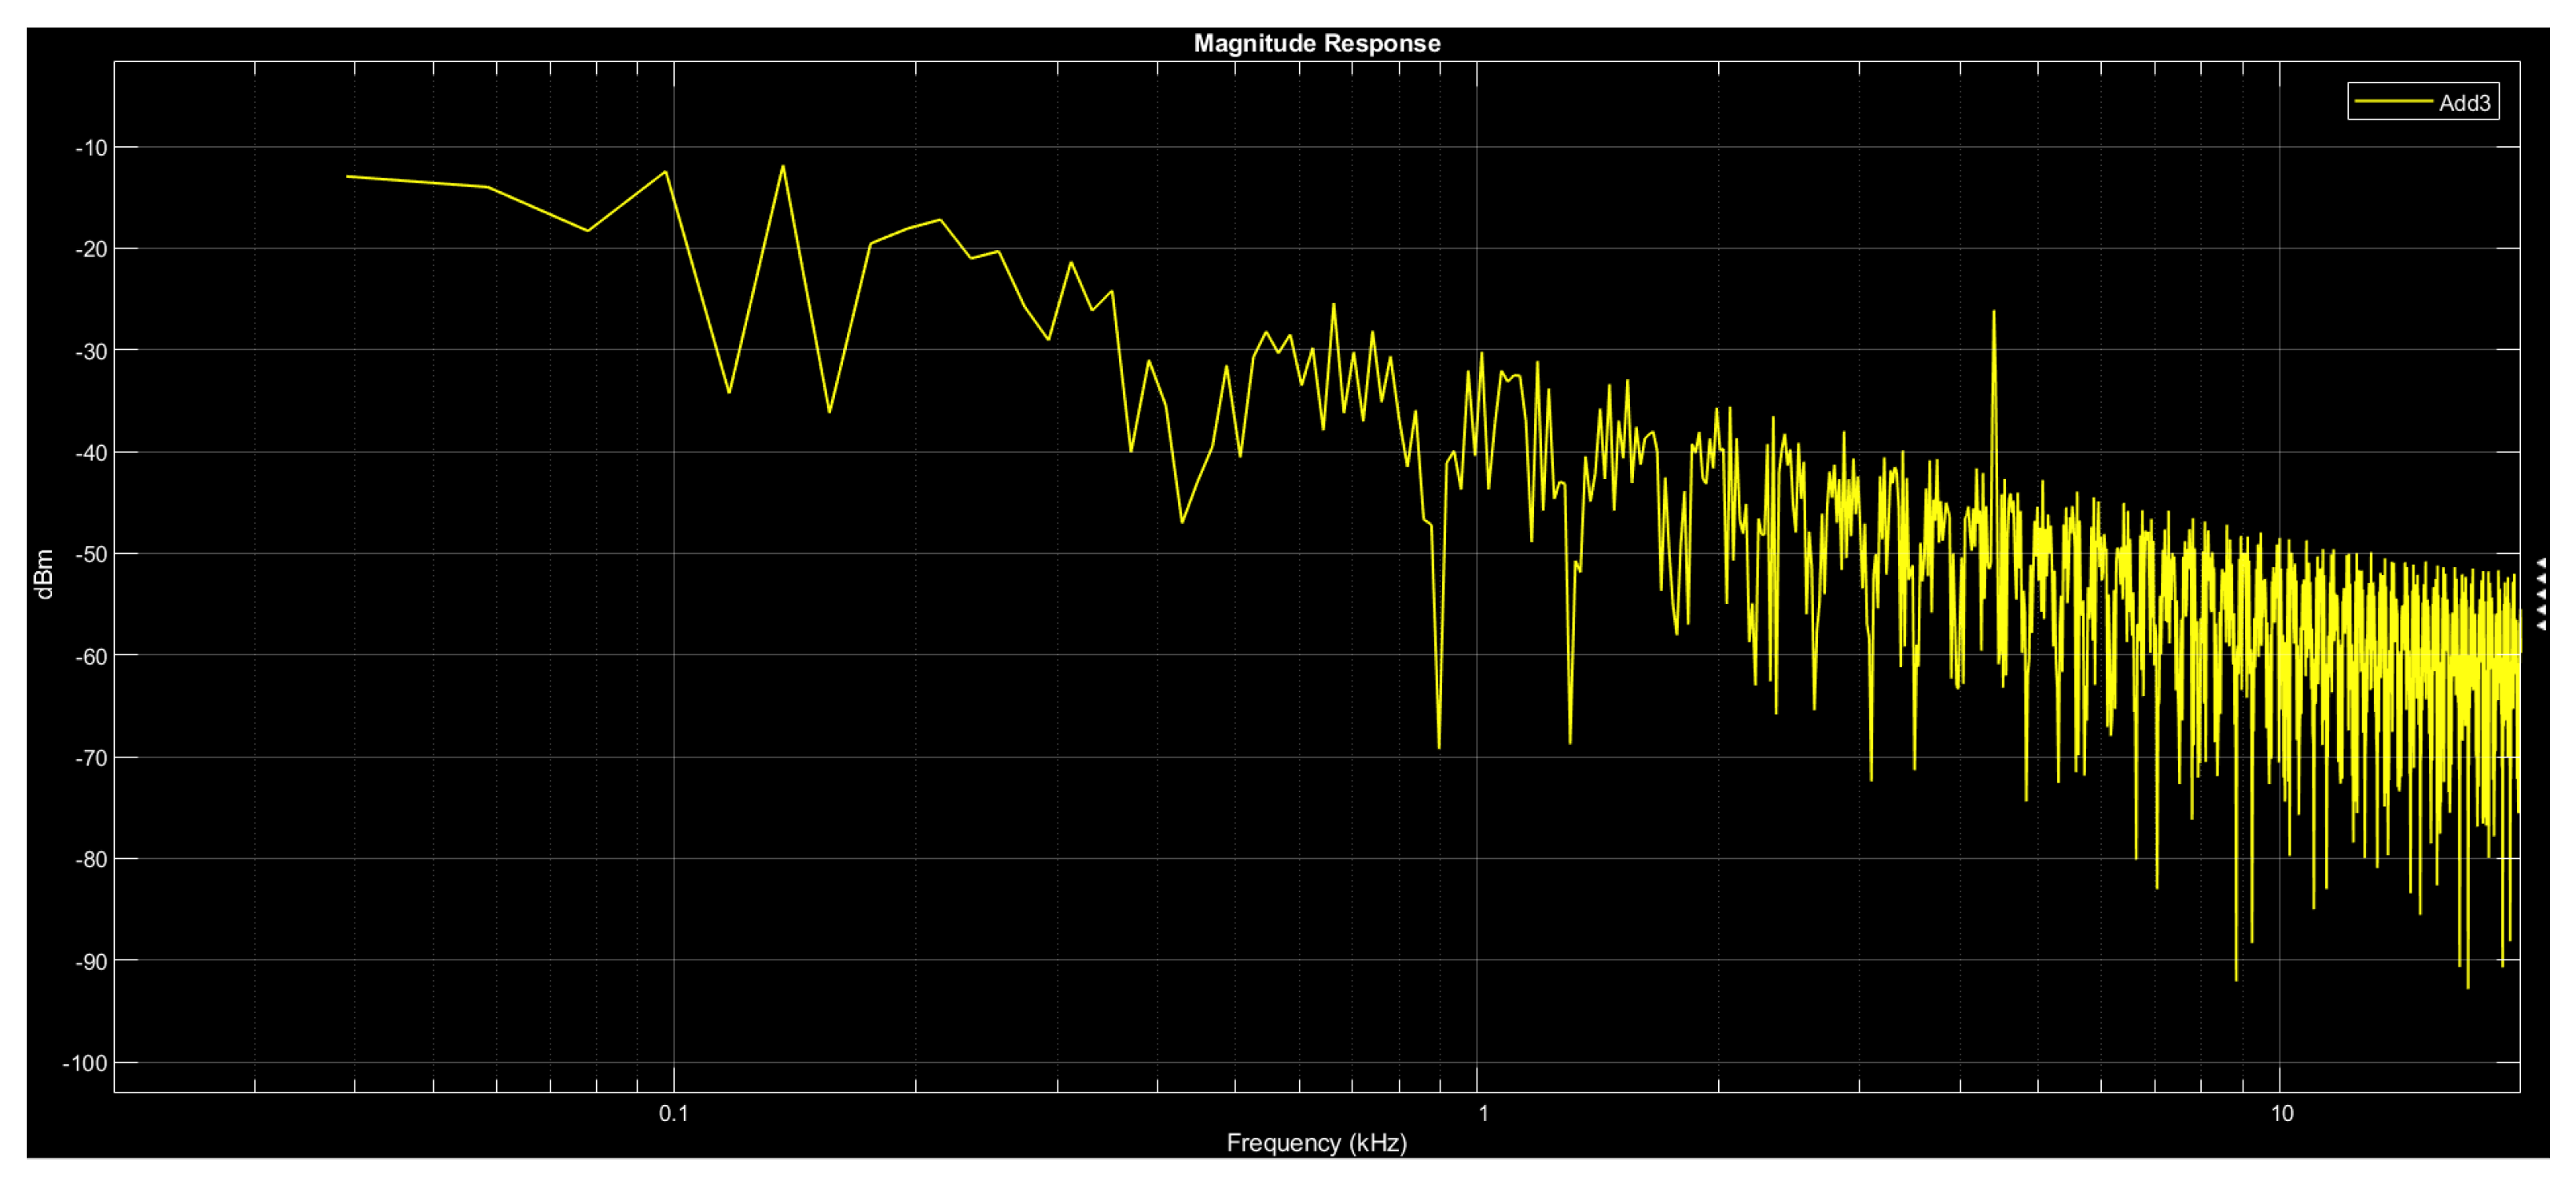Click the -20 y-axis tick label
The image size is (2576, 1183).
[91, 249]
